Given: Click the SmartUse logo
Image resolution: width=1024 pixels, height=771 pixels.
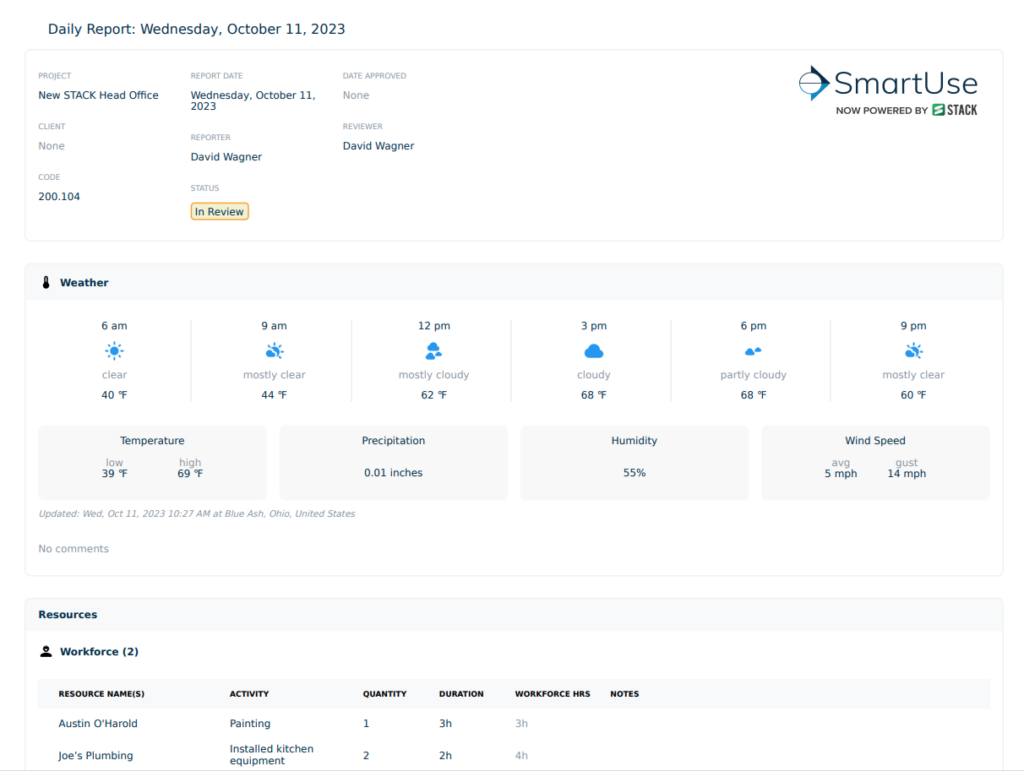Looking at the screenshot, I should (888, 85).
